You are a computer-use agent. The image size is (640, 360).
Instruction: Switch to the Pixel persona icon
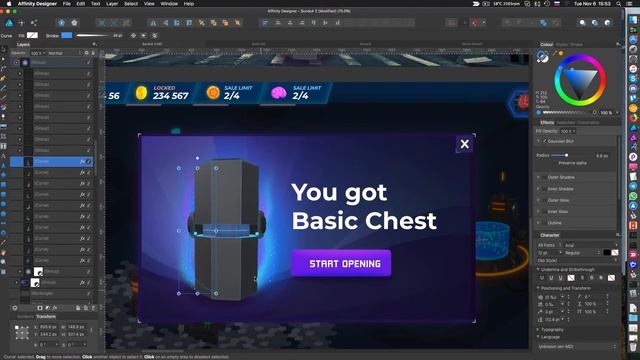[21, 23]
